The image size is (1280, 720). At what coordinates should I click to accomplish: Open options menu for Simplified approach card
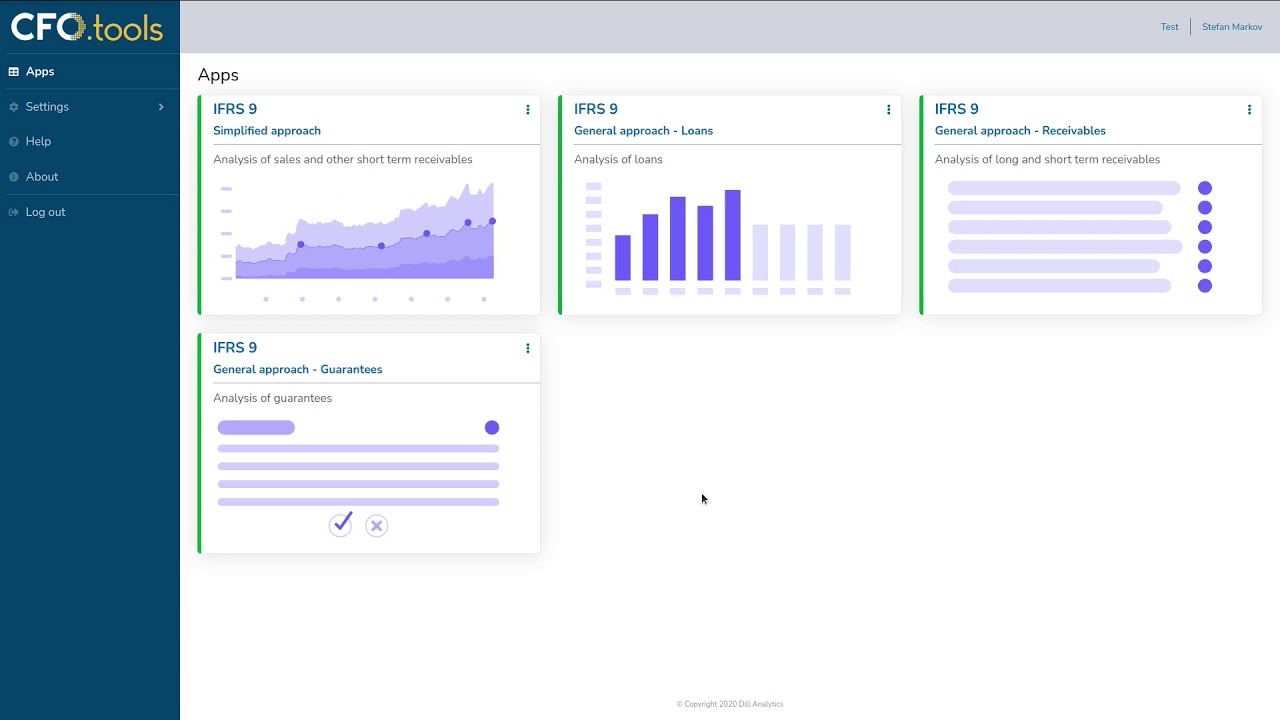527,110
